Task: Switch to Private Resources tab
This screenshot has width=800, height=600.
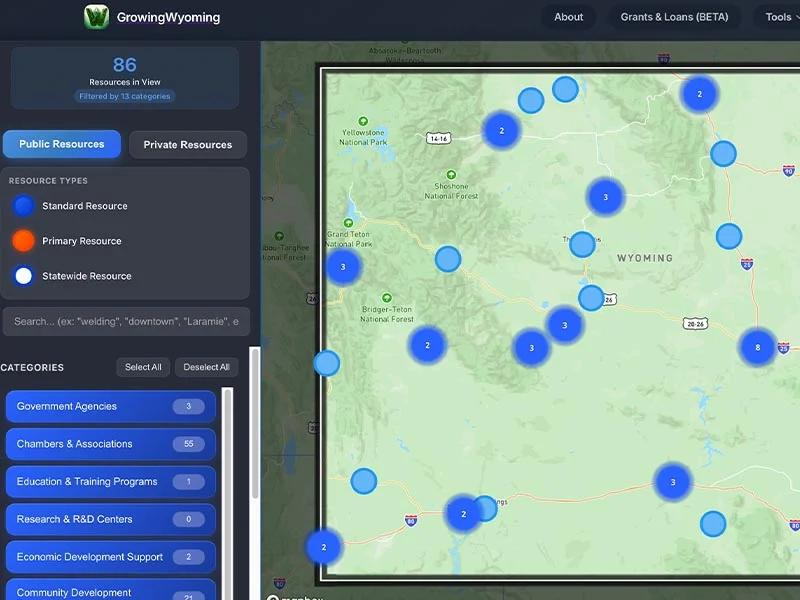Action: pyautogui.click(x=188, y=145)
